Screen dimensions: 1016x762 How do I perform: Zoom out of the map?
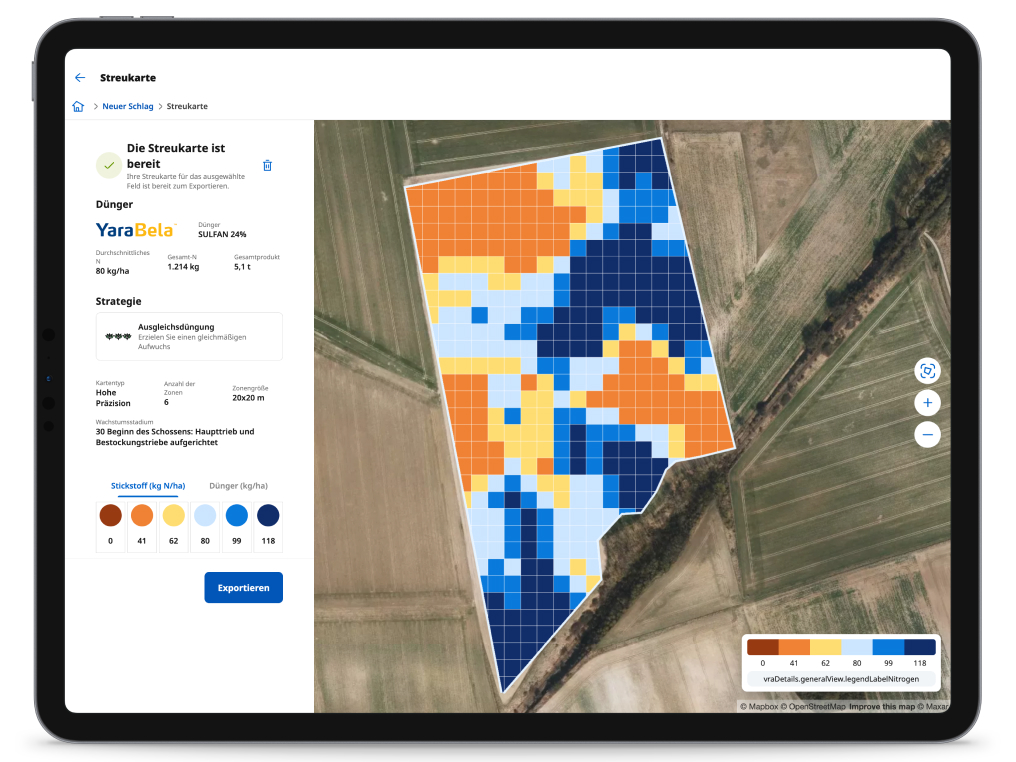coord(927,434)
